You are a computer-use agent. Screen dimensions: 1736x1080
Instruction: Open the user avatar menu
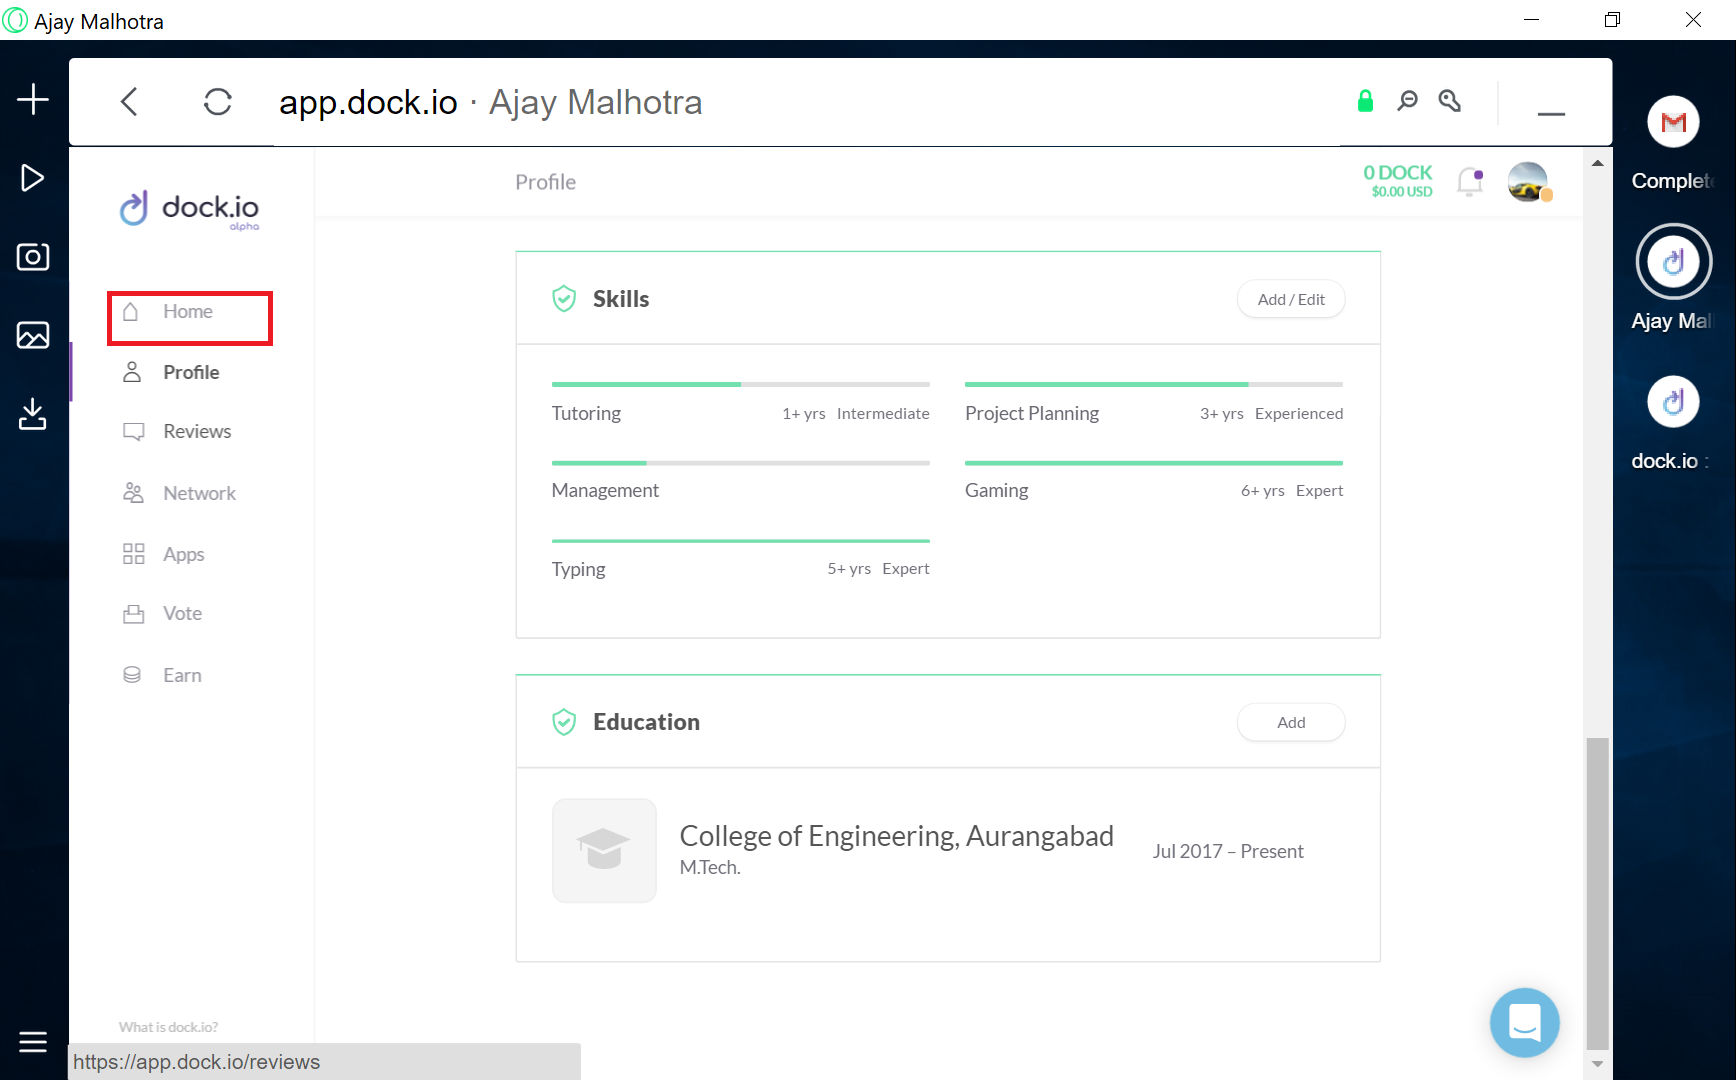[1527, 182]
